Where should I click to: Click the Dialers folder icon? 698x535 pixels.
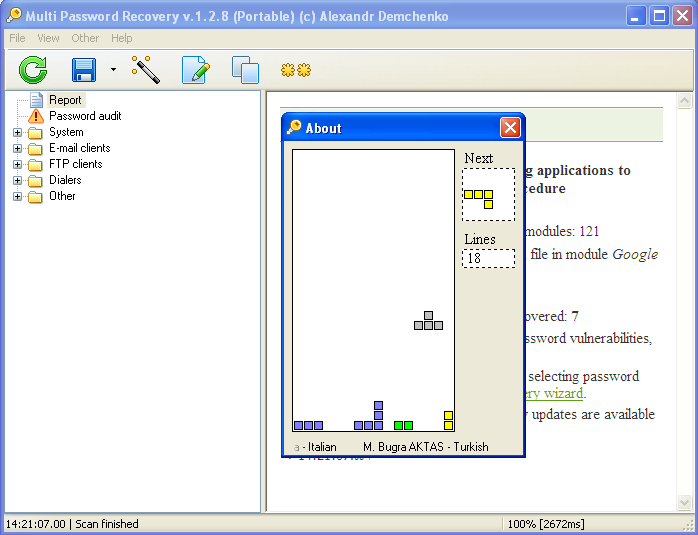click(35, 181)
